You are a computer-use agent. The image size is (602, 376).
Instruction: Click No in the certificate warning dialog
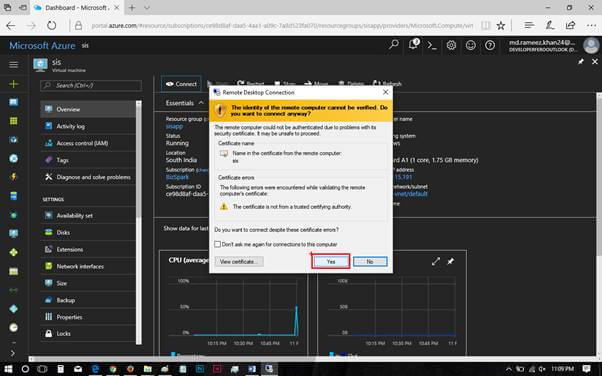point(370,262)
